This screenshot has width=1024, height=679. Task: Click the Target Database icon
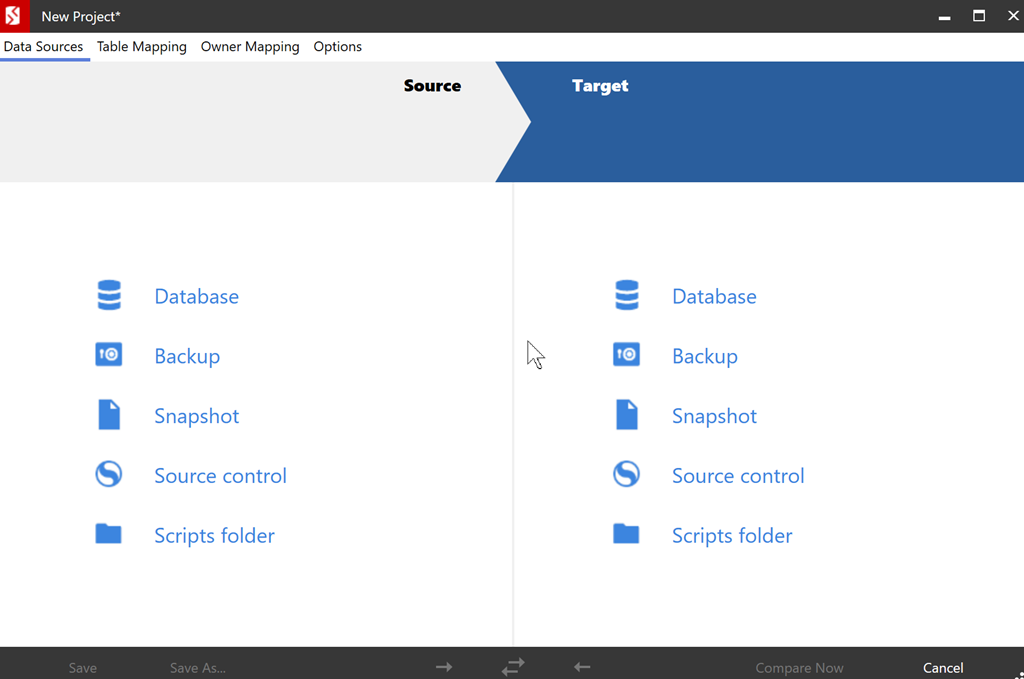[627, 296]
